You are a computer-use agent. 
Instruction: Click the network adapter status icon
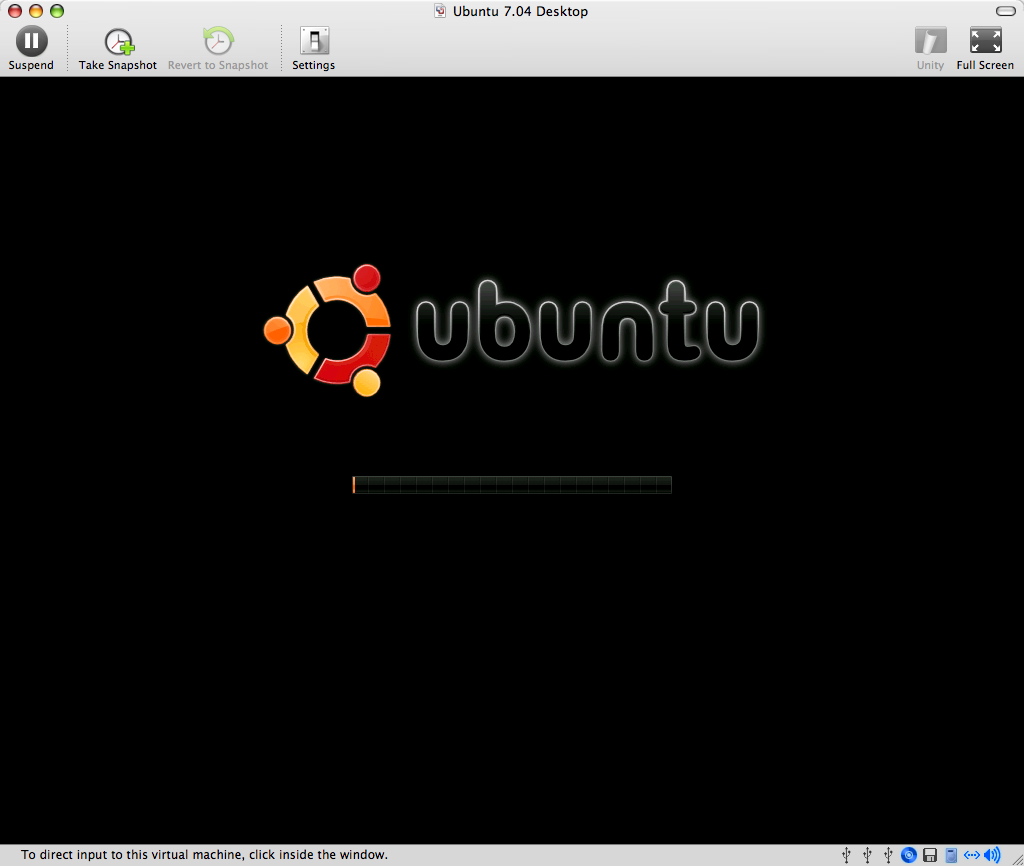pyautogui.click(x=971, y=855)
